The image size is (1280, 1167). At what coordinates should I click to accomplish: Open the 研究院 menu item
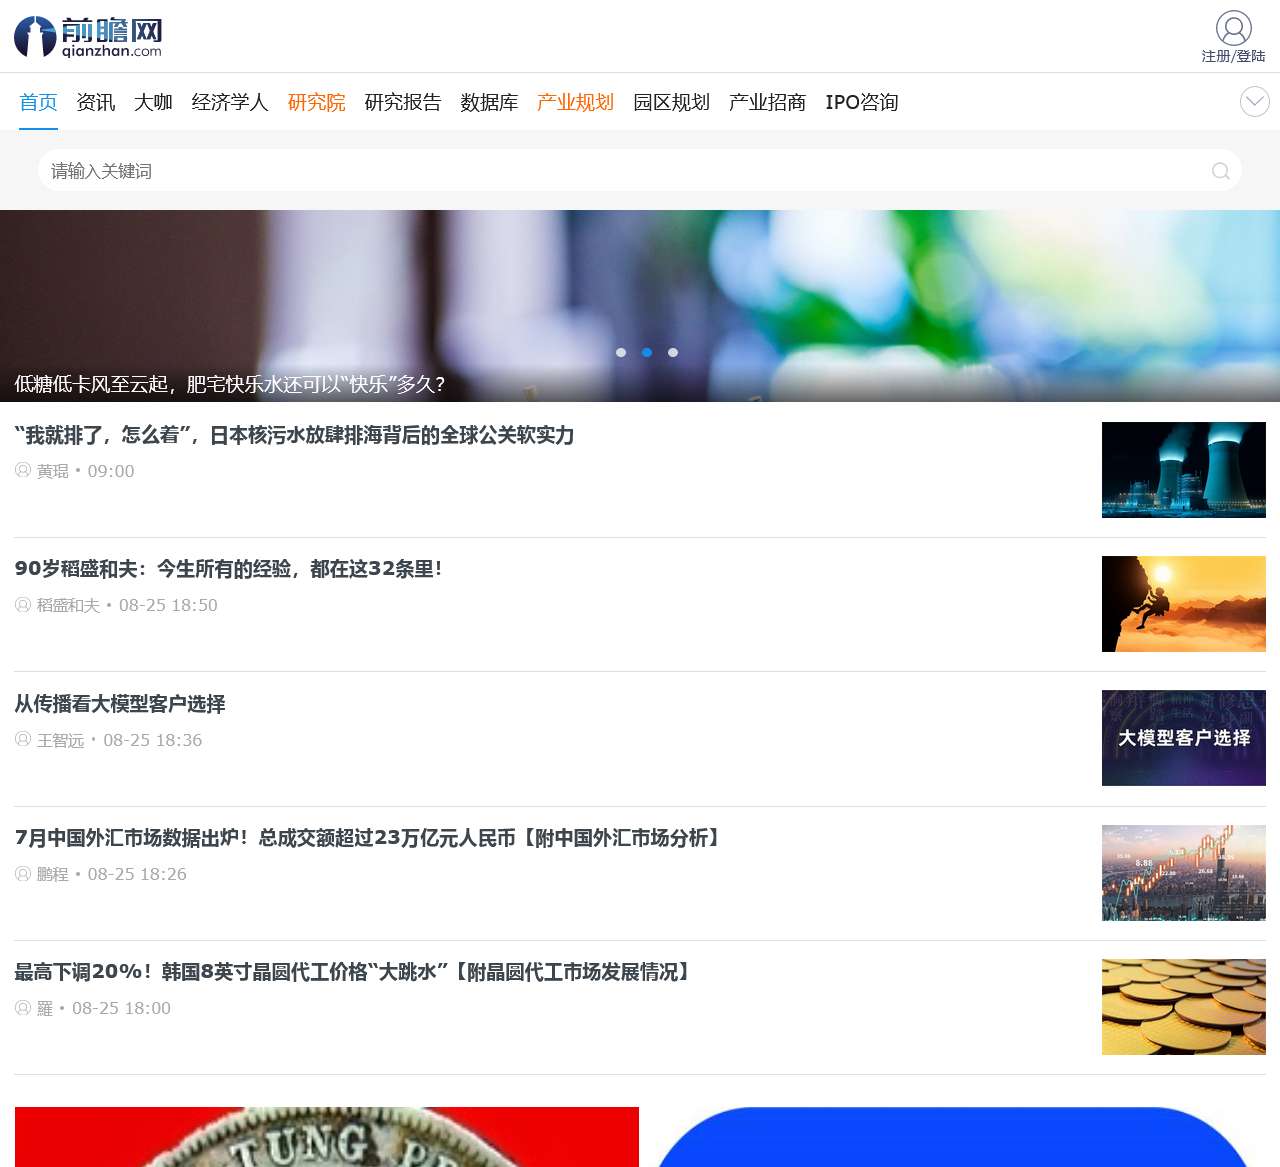click(x=316, y=102)
